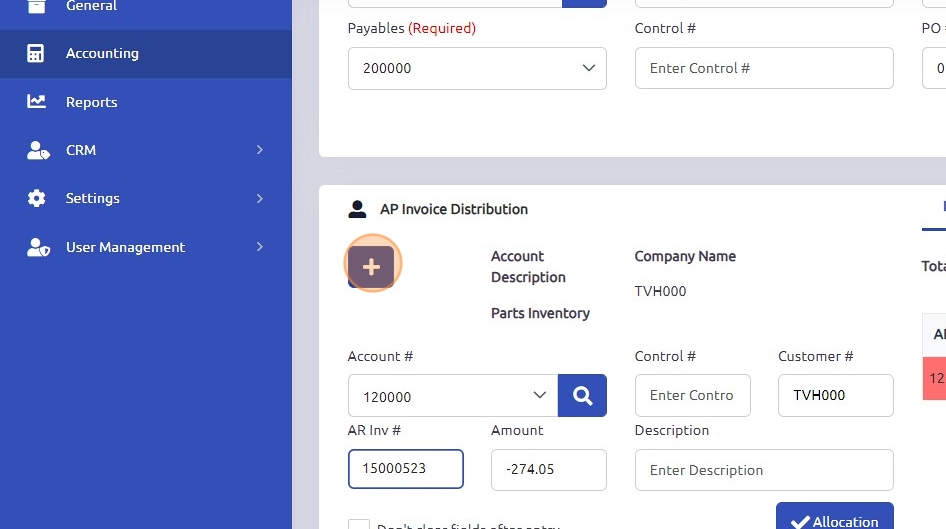Click the Customer # field with TVH000

coord(836,396)
